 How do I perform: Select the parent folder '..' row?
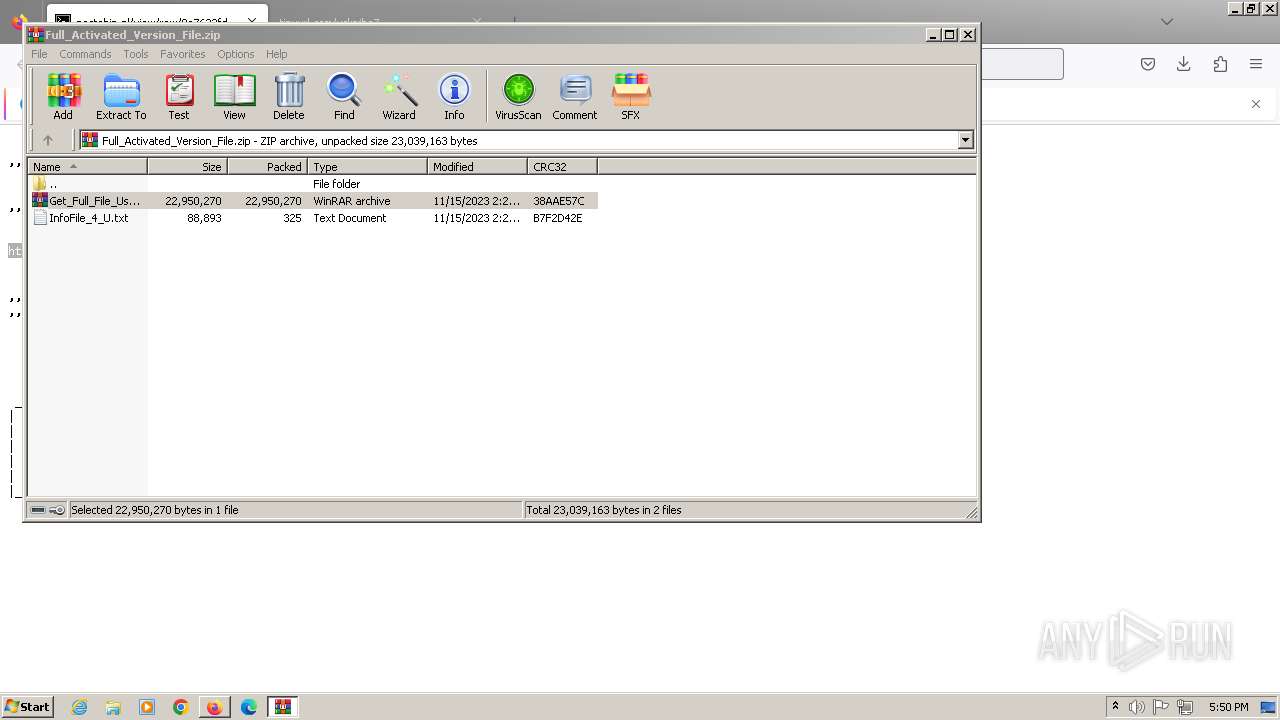pos(313,184)
